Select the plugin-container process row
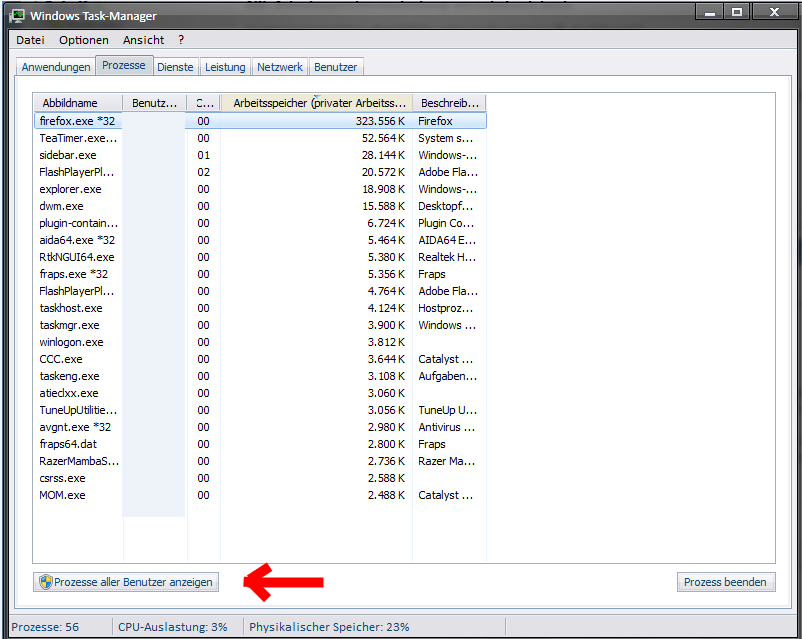 coord(260,223)
